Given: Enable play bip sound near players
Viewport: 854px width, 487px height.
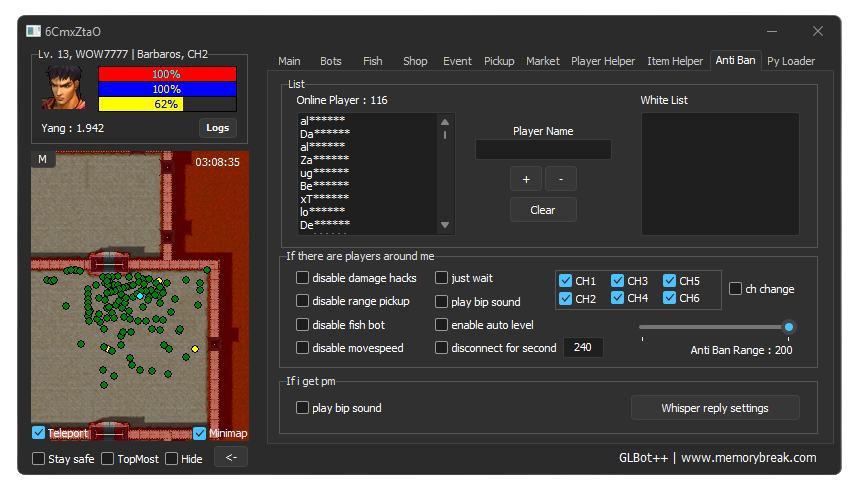Looking at the screenshot, I should (441, 301).
